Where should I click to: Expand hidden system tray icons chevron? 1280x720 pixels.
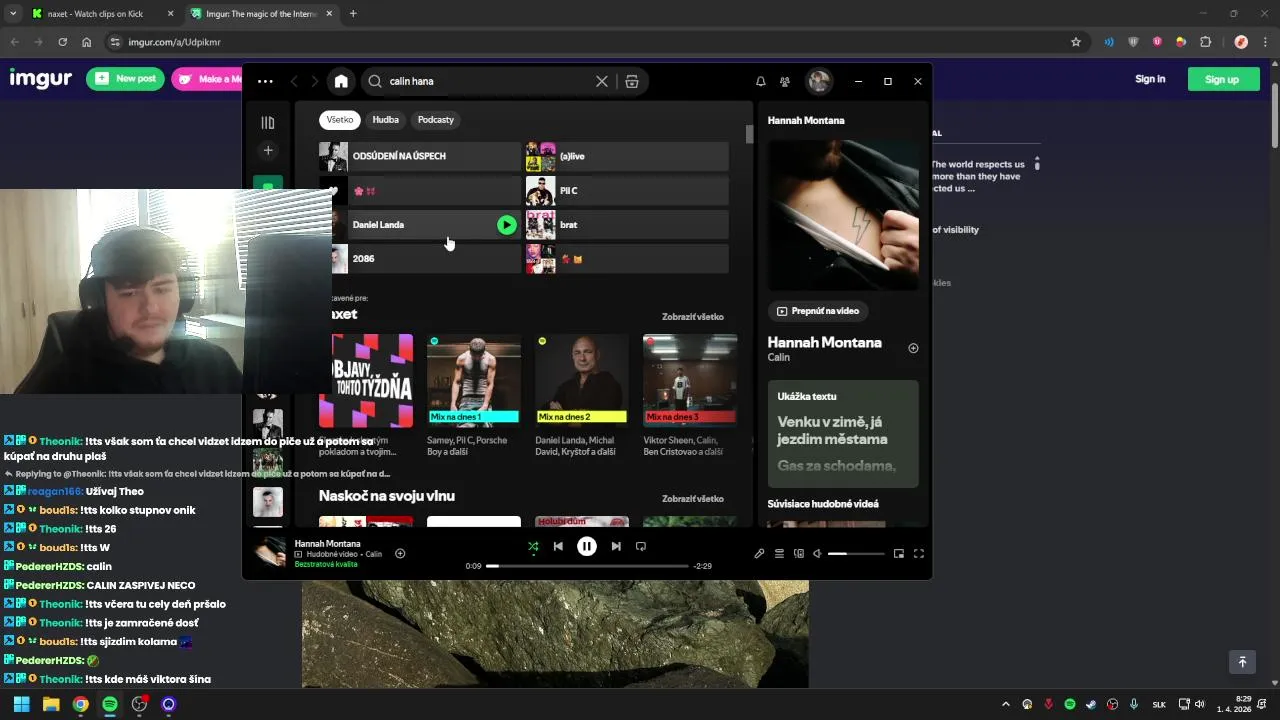point(1006,704)
